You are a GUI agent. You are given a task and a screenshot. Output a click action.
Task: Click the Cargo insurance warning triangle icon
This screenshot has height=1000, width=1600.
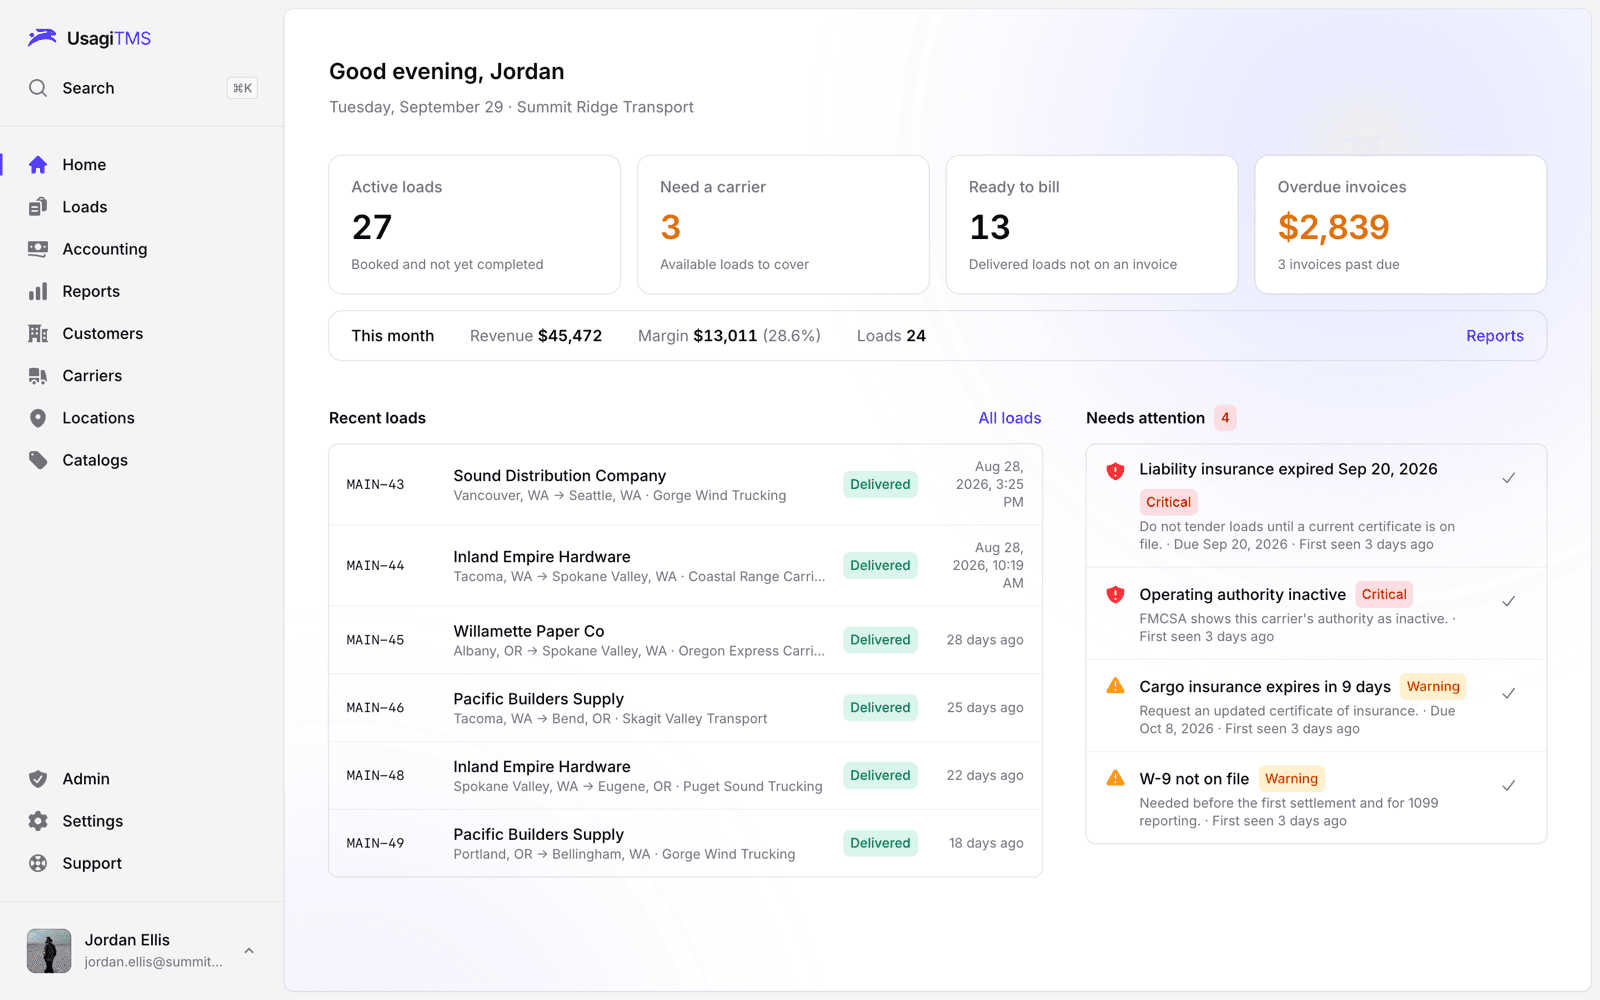pyautogui.click(x=1115, y=686)
